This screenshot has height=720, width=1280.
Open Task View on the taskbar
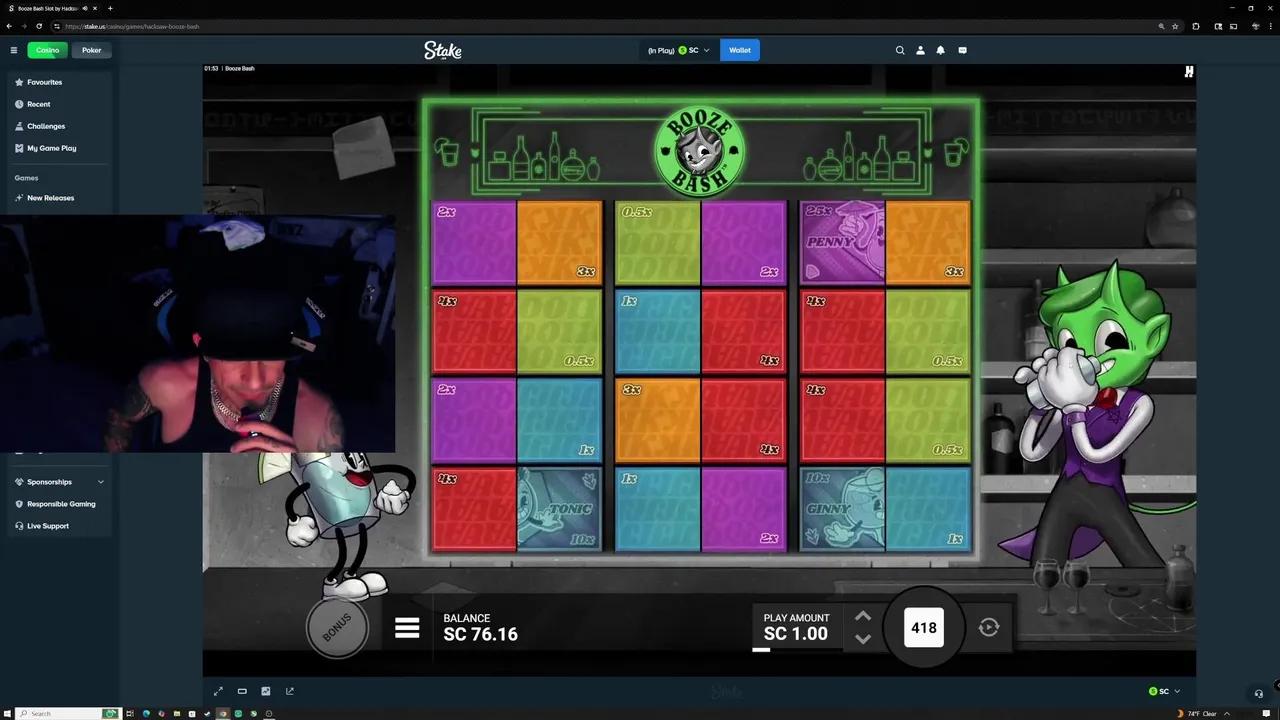(132, 713)
